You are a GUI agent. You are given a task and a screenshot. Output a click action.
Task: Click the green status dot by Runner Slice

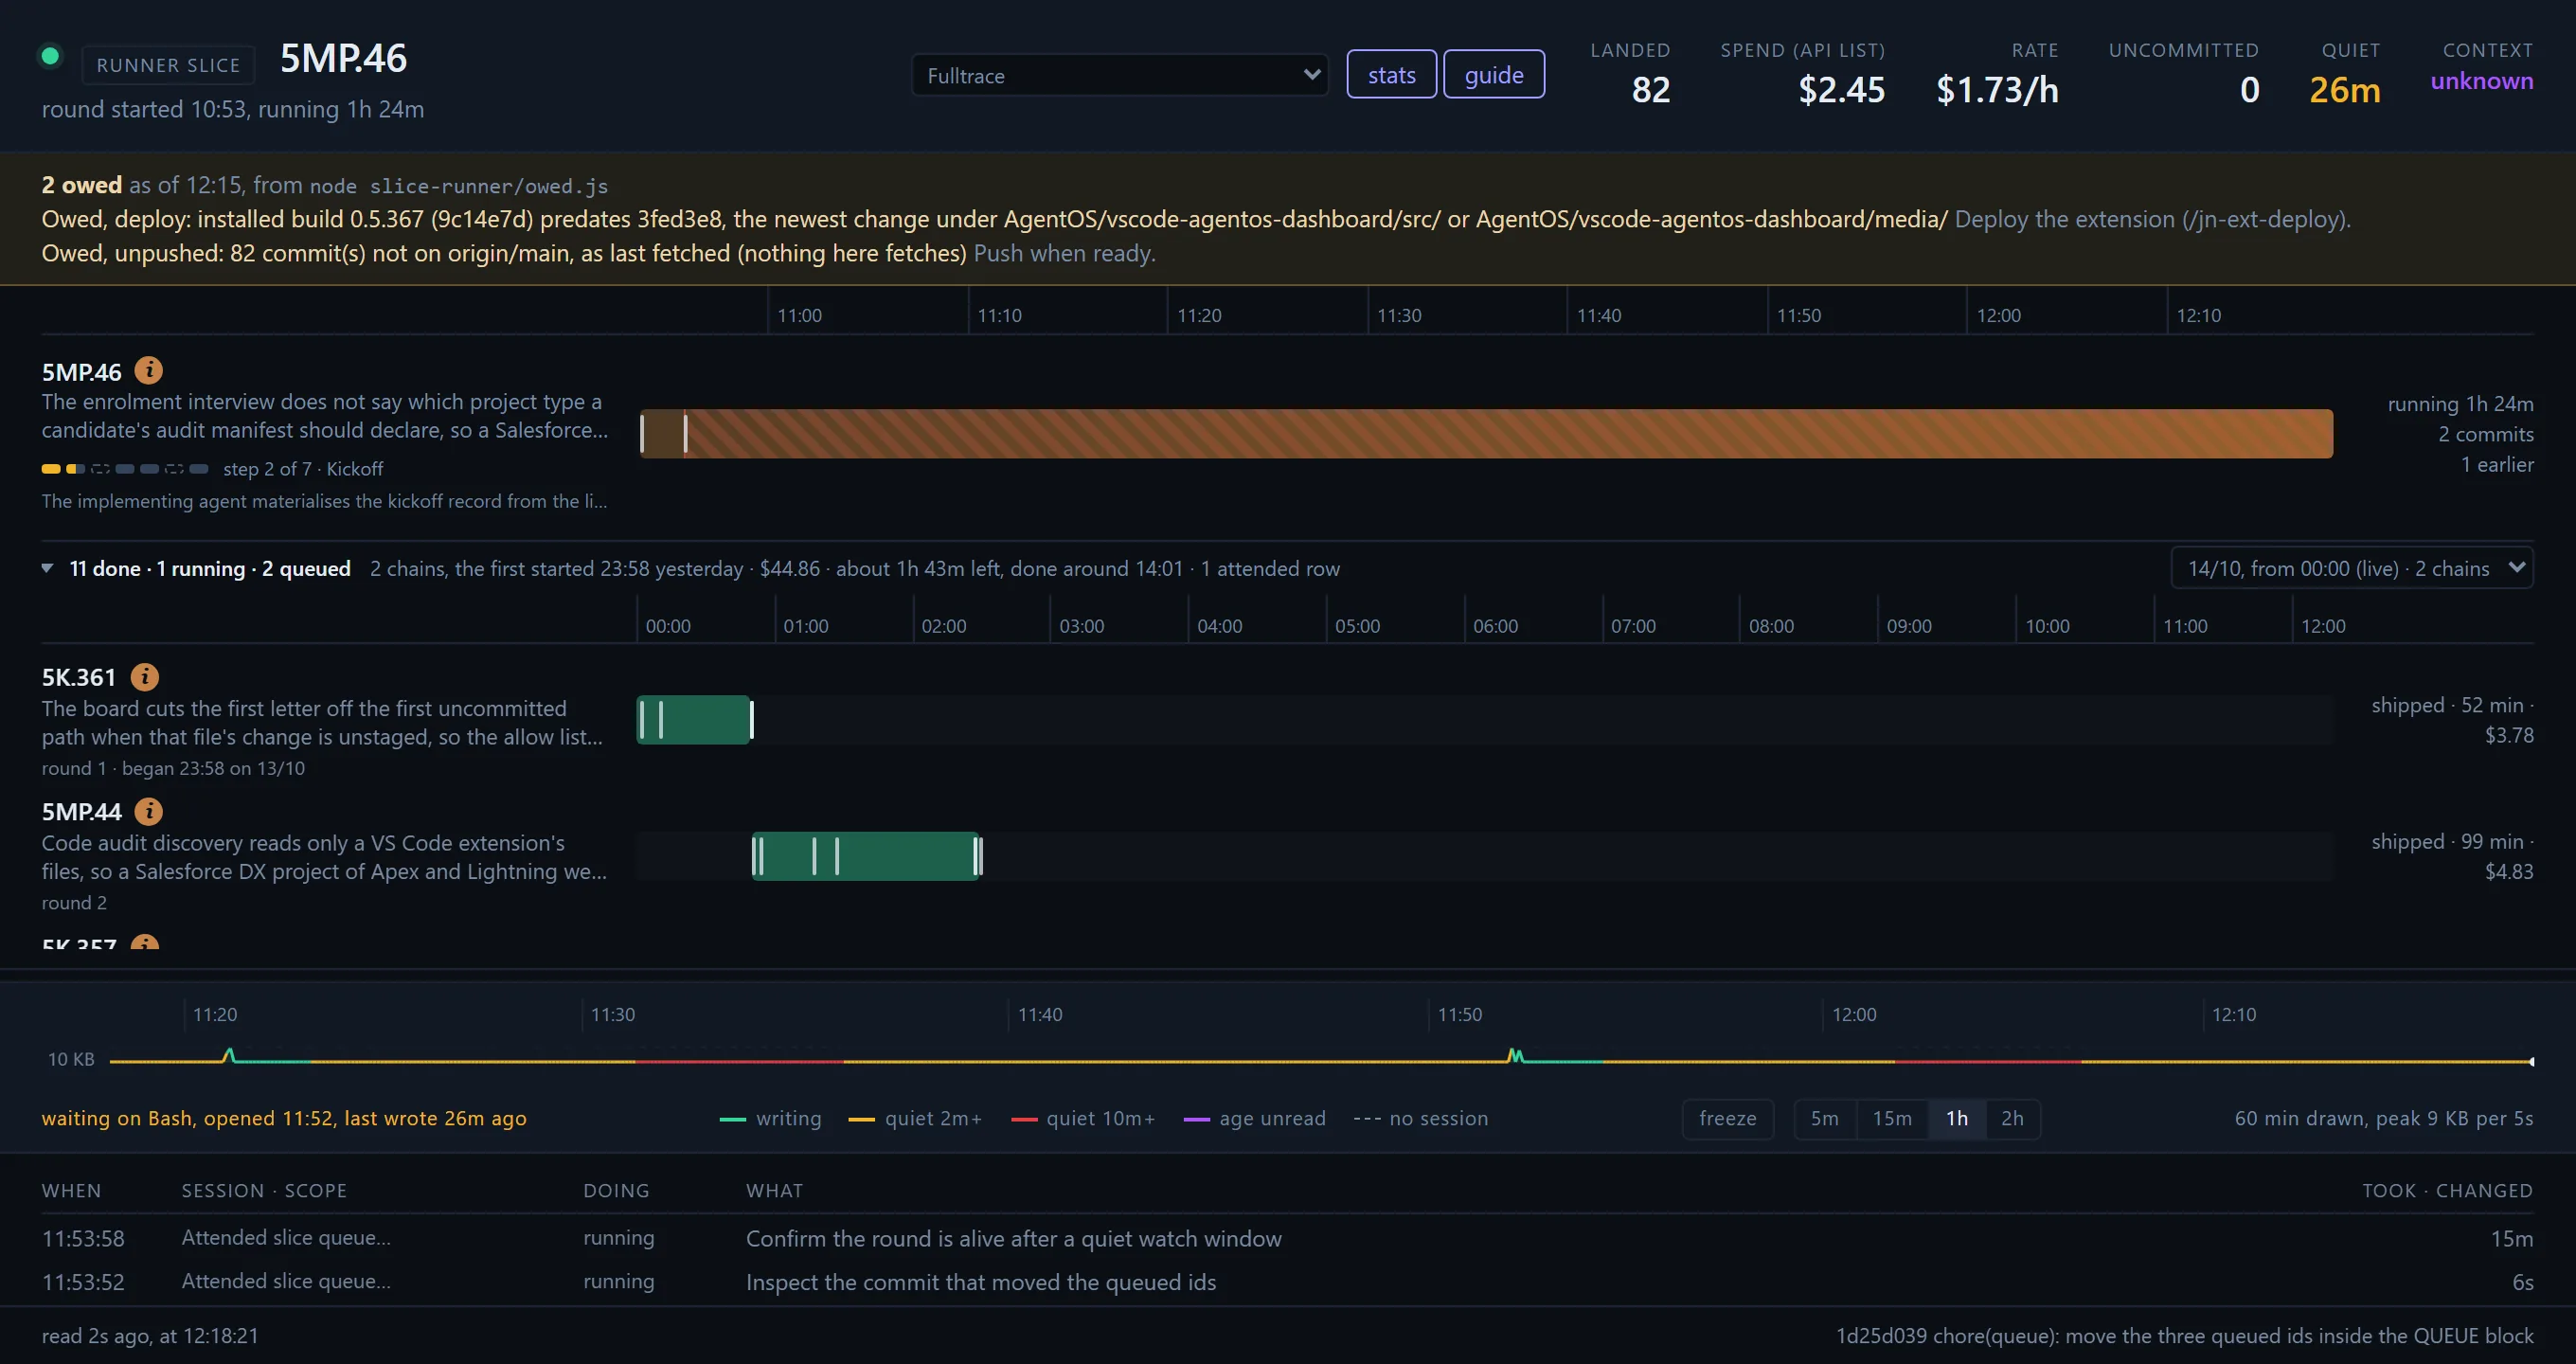click(49, 56)
